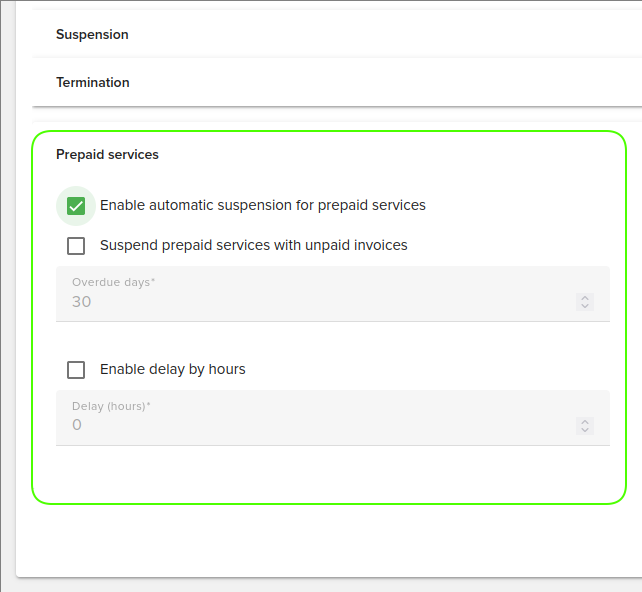Click the Delay hours decrement arrow
Image resolution: width=642 pixels, height=592 pixels.
[x=586, y=430]
